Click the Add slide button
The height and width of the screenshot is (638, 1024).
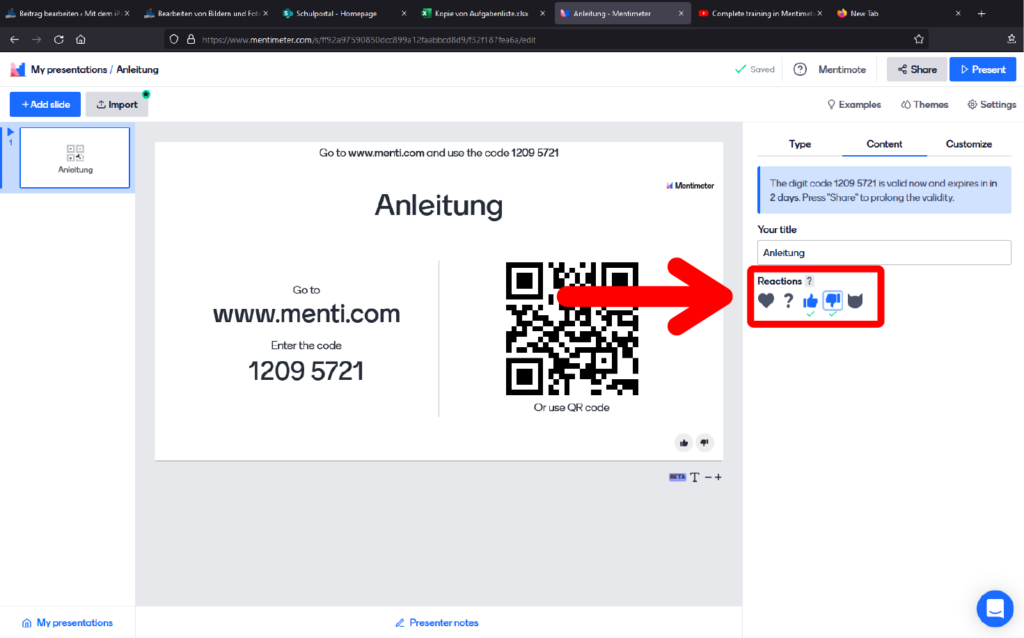point(45,104)
